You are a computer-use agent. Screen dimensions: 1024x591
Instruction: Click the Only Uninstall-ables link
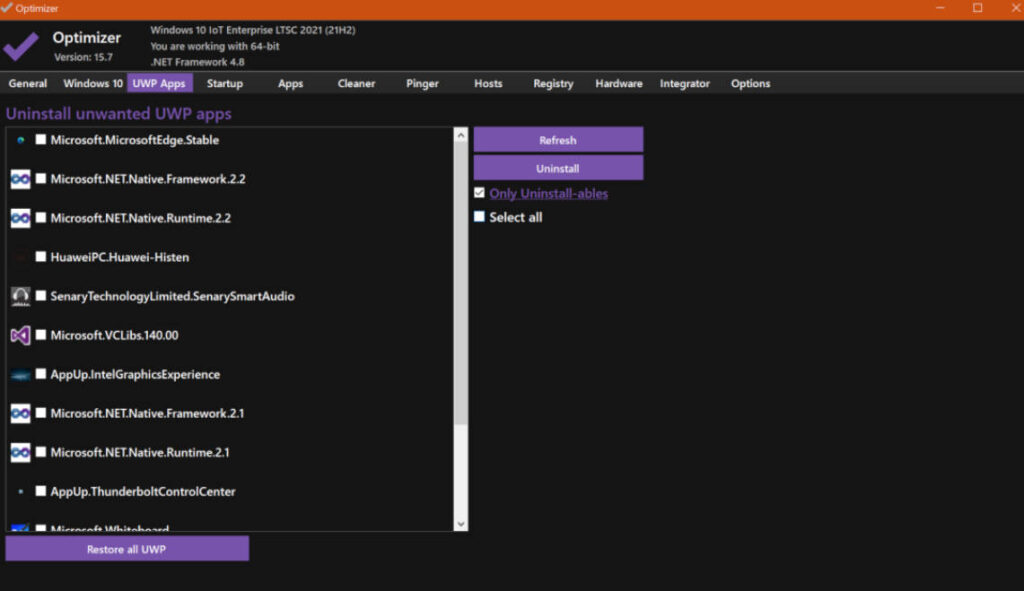click(549, 193)
